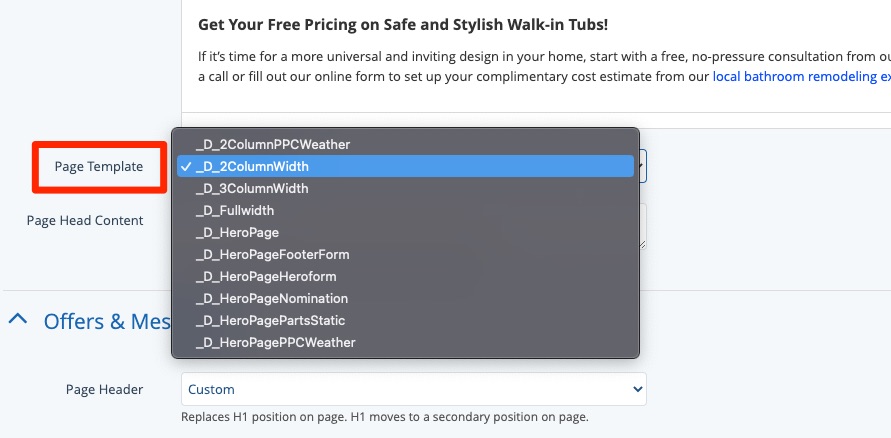Select _D_HeroPageNomination template
The image size is (891, 438).
pos(272,299)
